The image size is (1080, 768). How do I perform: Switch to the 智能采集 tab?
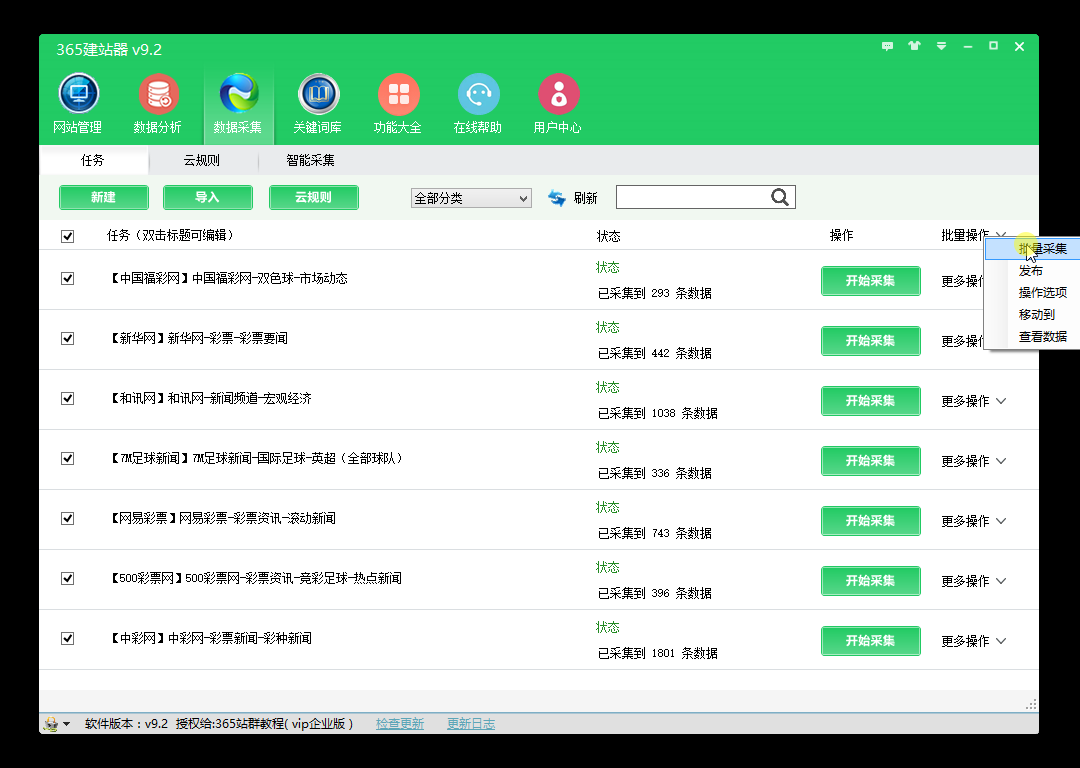(x=311, y=160)
